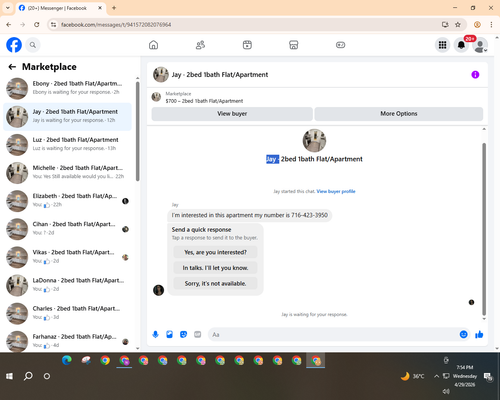Open the weather widget showing 36°C
The height and width of the screenshot is (400, 500).
point(413,376)
